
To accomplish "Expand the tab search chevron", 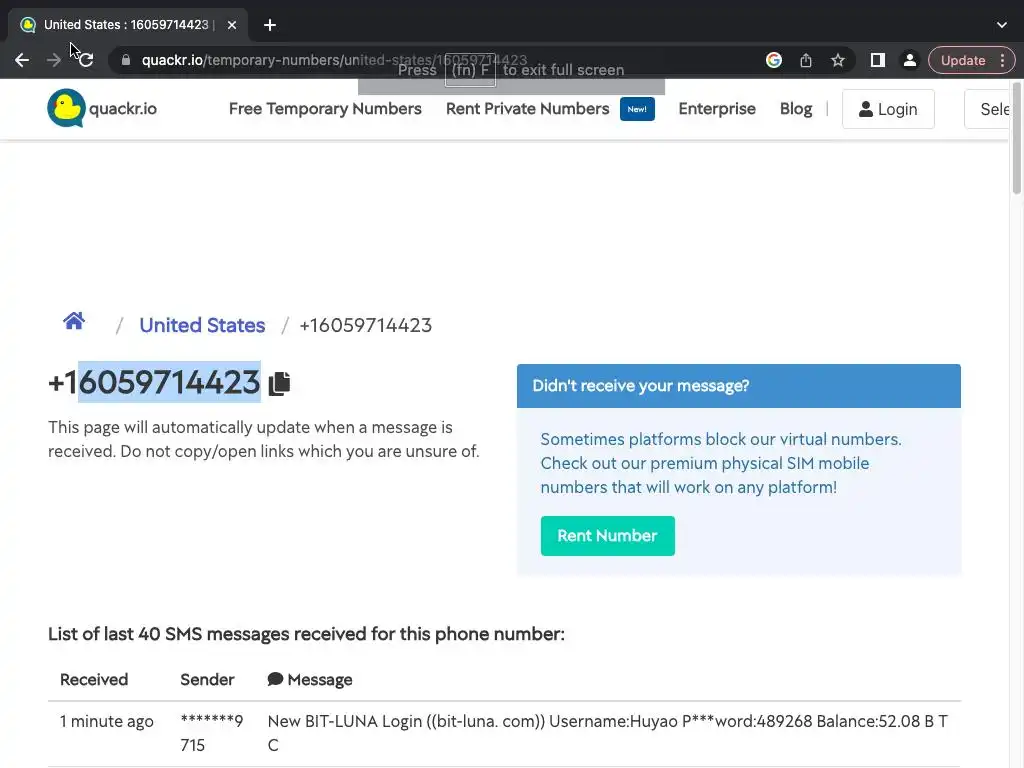I will pos(1002,25).
